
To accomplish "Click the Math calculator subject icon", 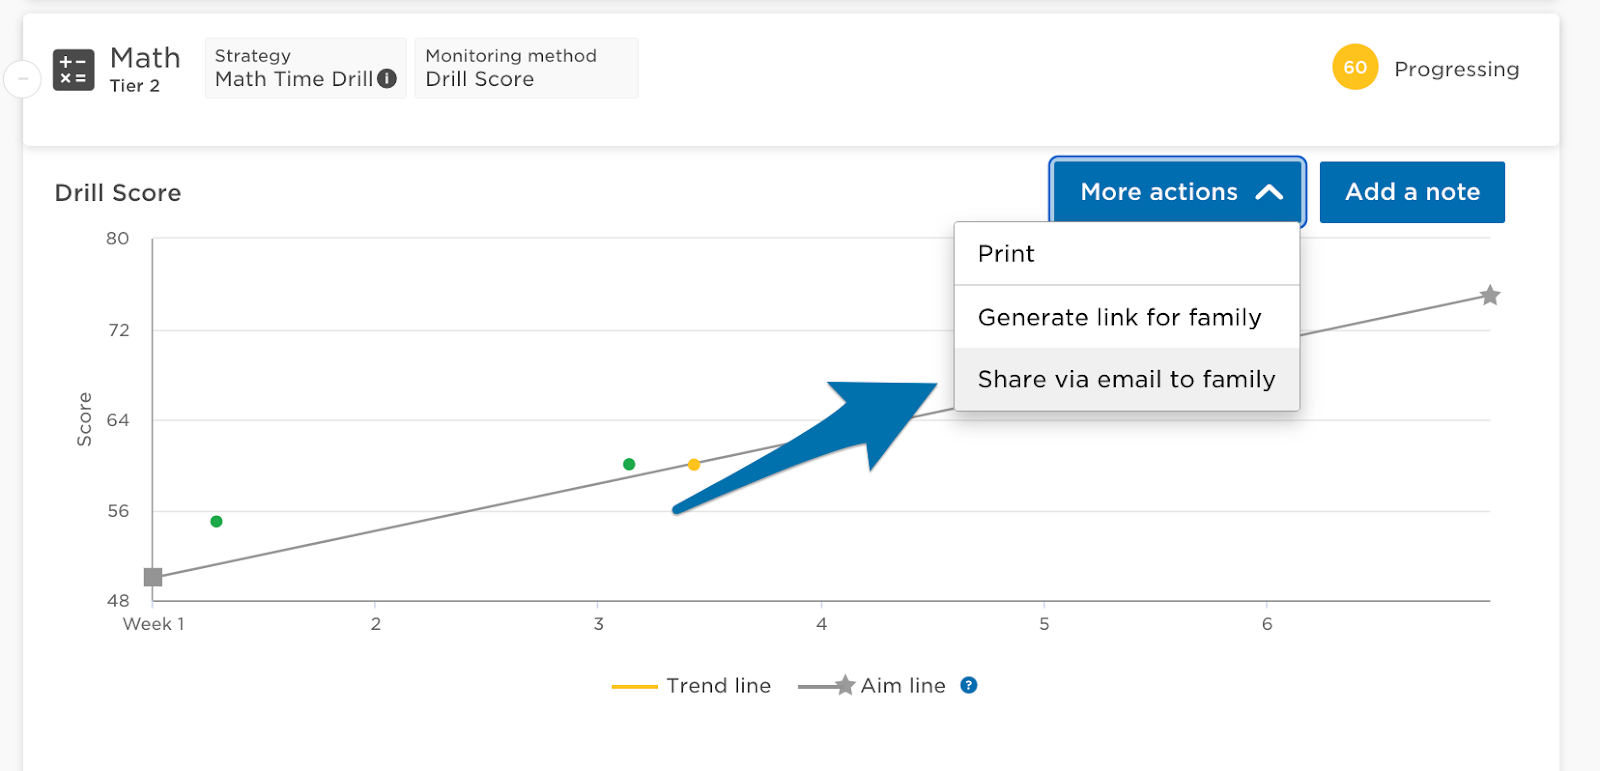I will 73,70.
